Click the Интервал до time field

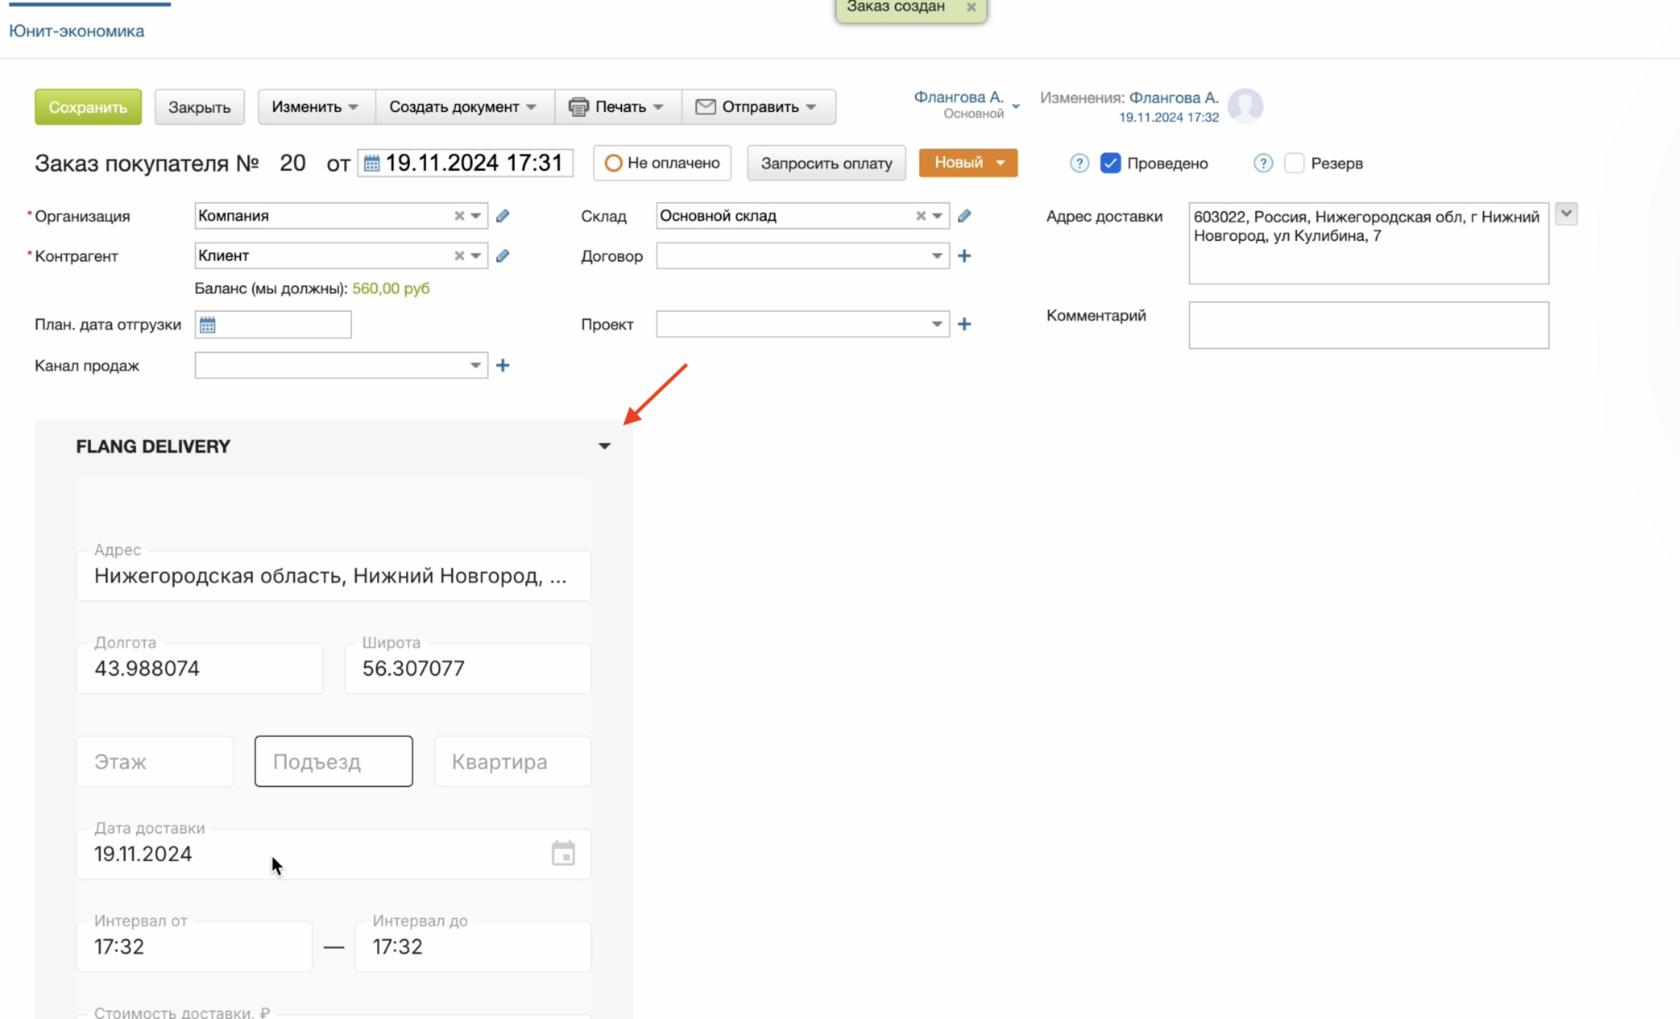pos(473,946)
